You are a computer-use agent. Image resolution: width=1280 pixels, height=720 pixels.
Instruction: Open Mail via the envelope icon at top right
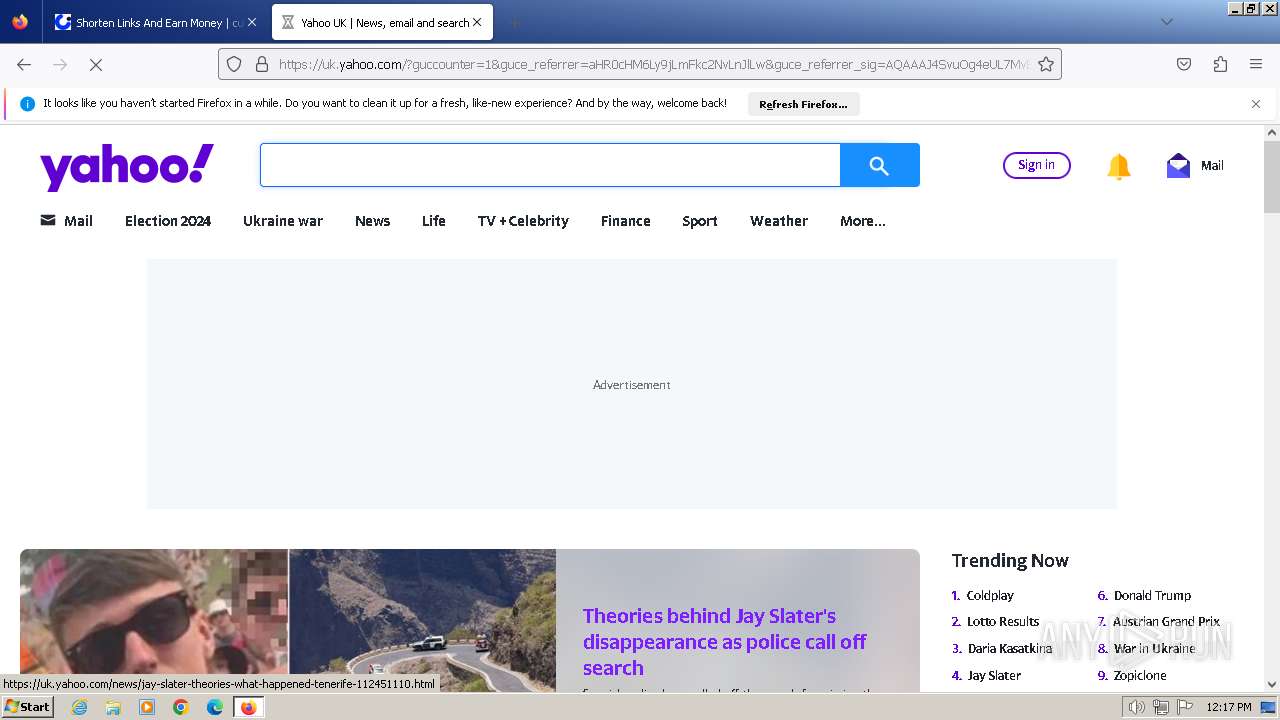click(x=1179, y=166)
